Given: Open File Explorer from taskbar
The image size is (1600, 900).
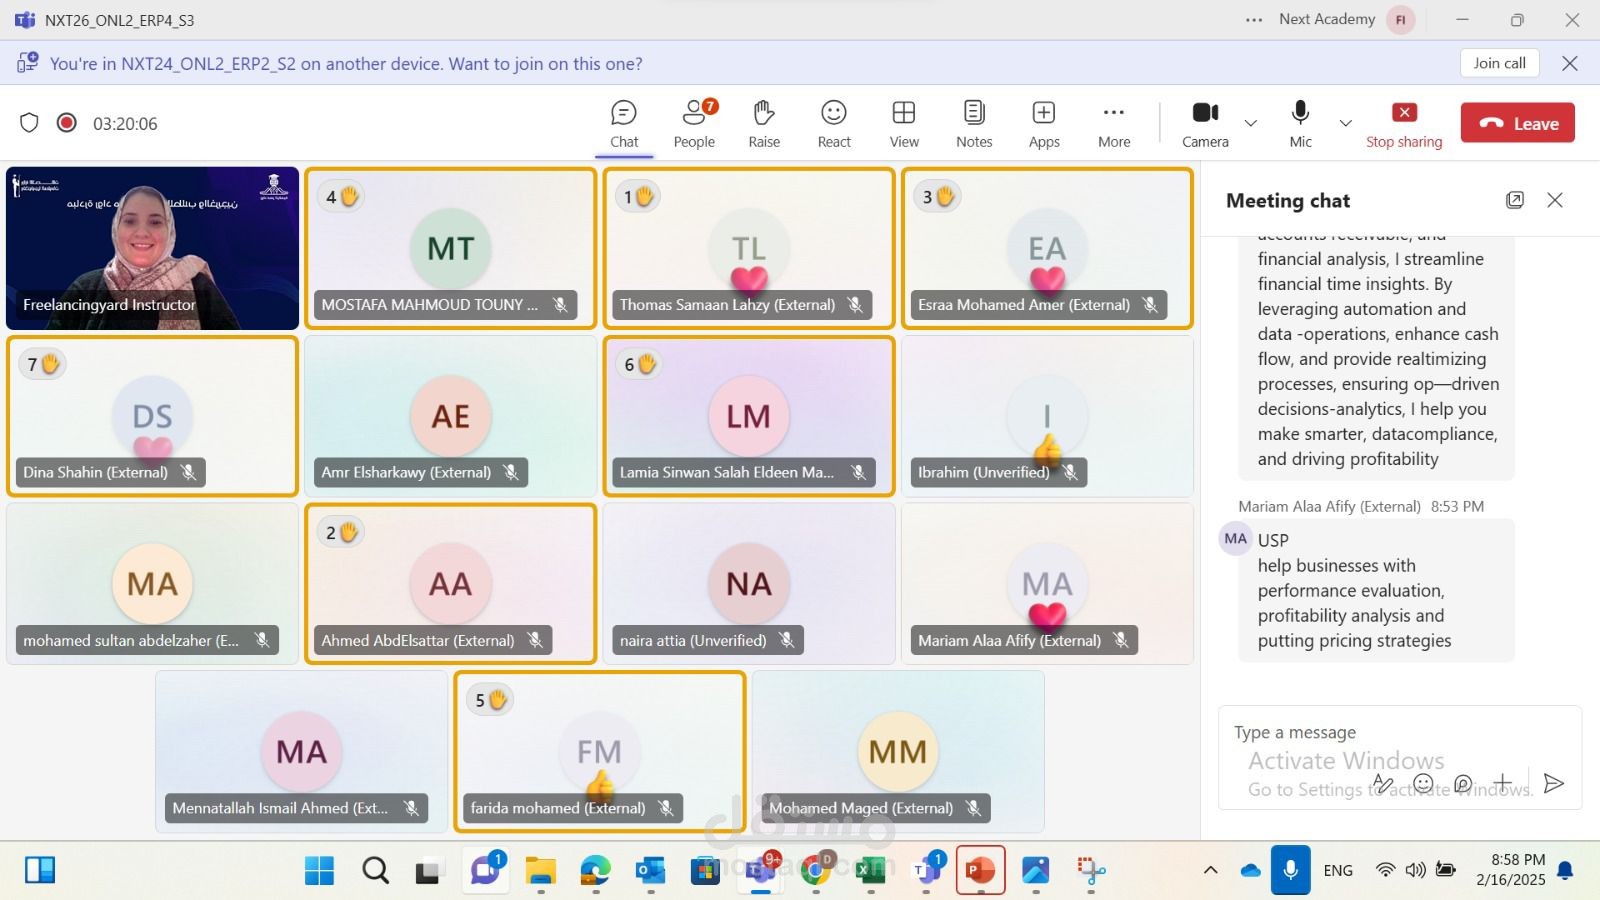Looking at the screenshot, I should tap(540, 871).
